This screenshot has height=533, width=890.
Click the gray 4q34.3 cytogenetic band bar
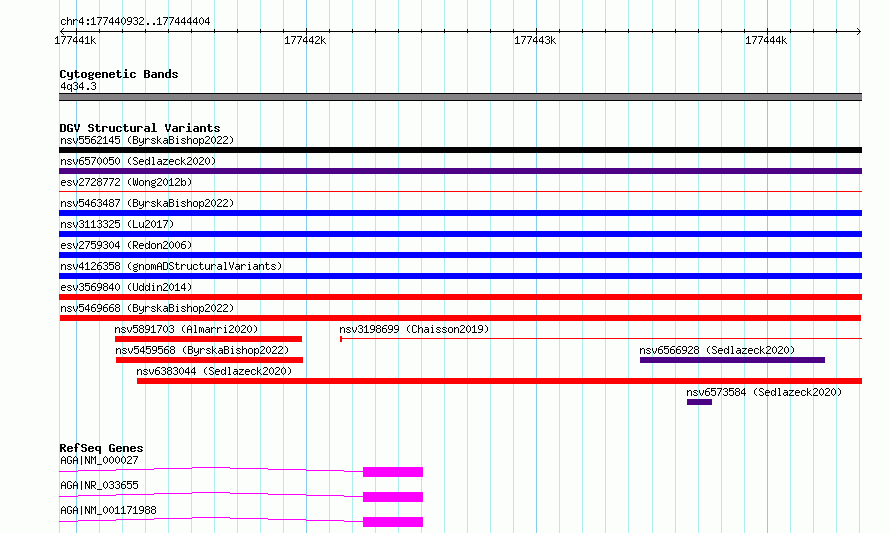click(x=460, y=97)
